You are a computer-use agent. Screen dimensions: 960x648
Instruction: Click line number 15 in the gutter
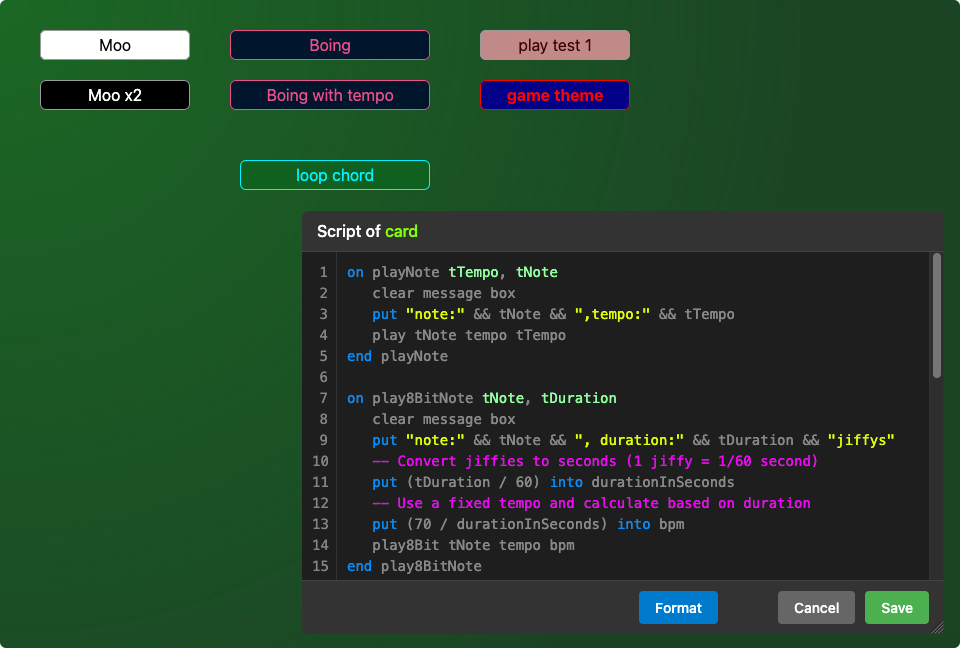(x=320, y=566)
